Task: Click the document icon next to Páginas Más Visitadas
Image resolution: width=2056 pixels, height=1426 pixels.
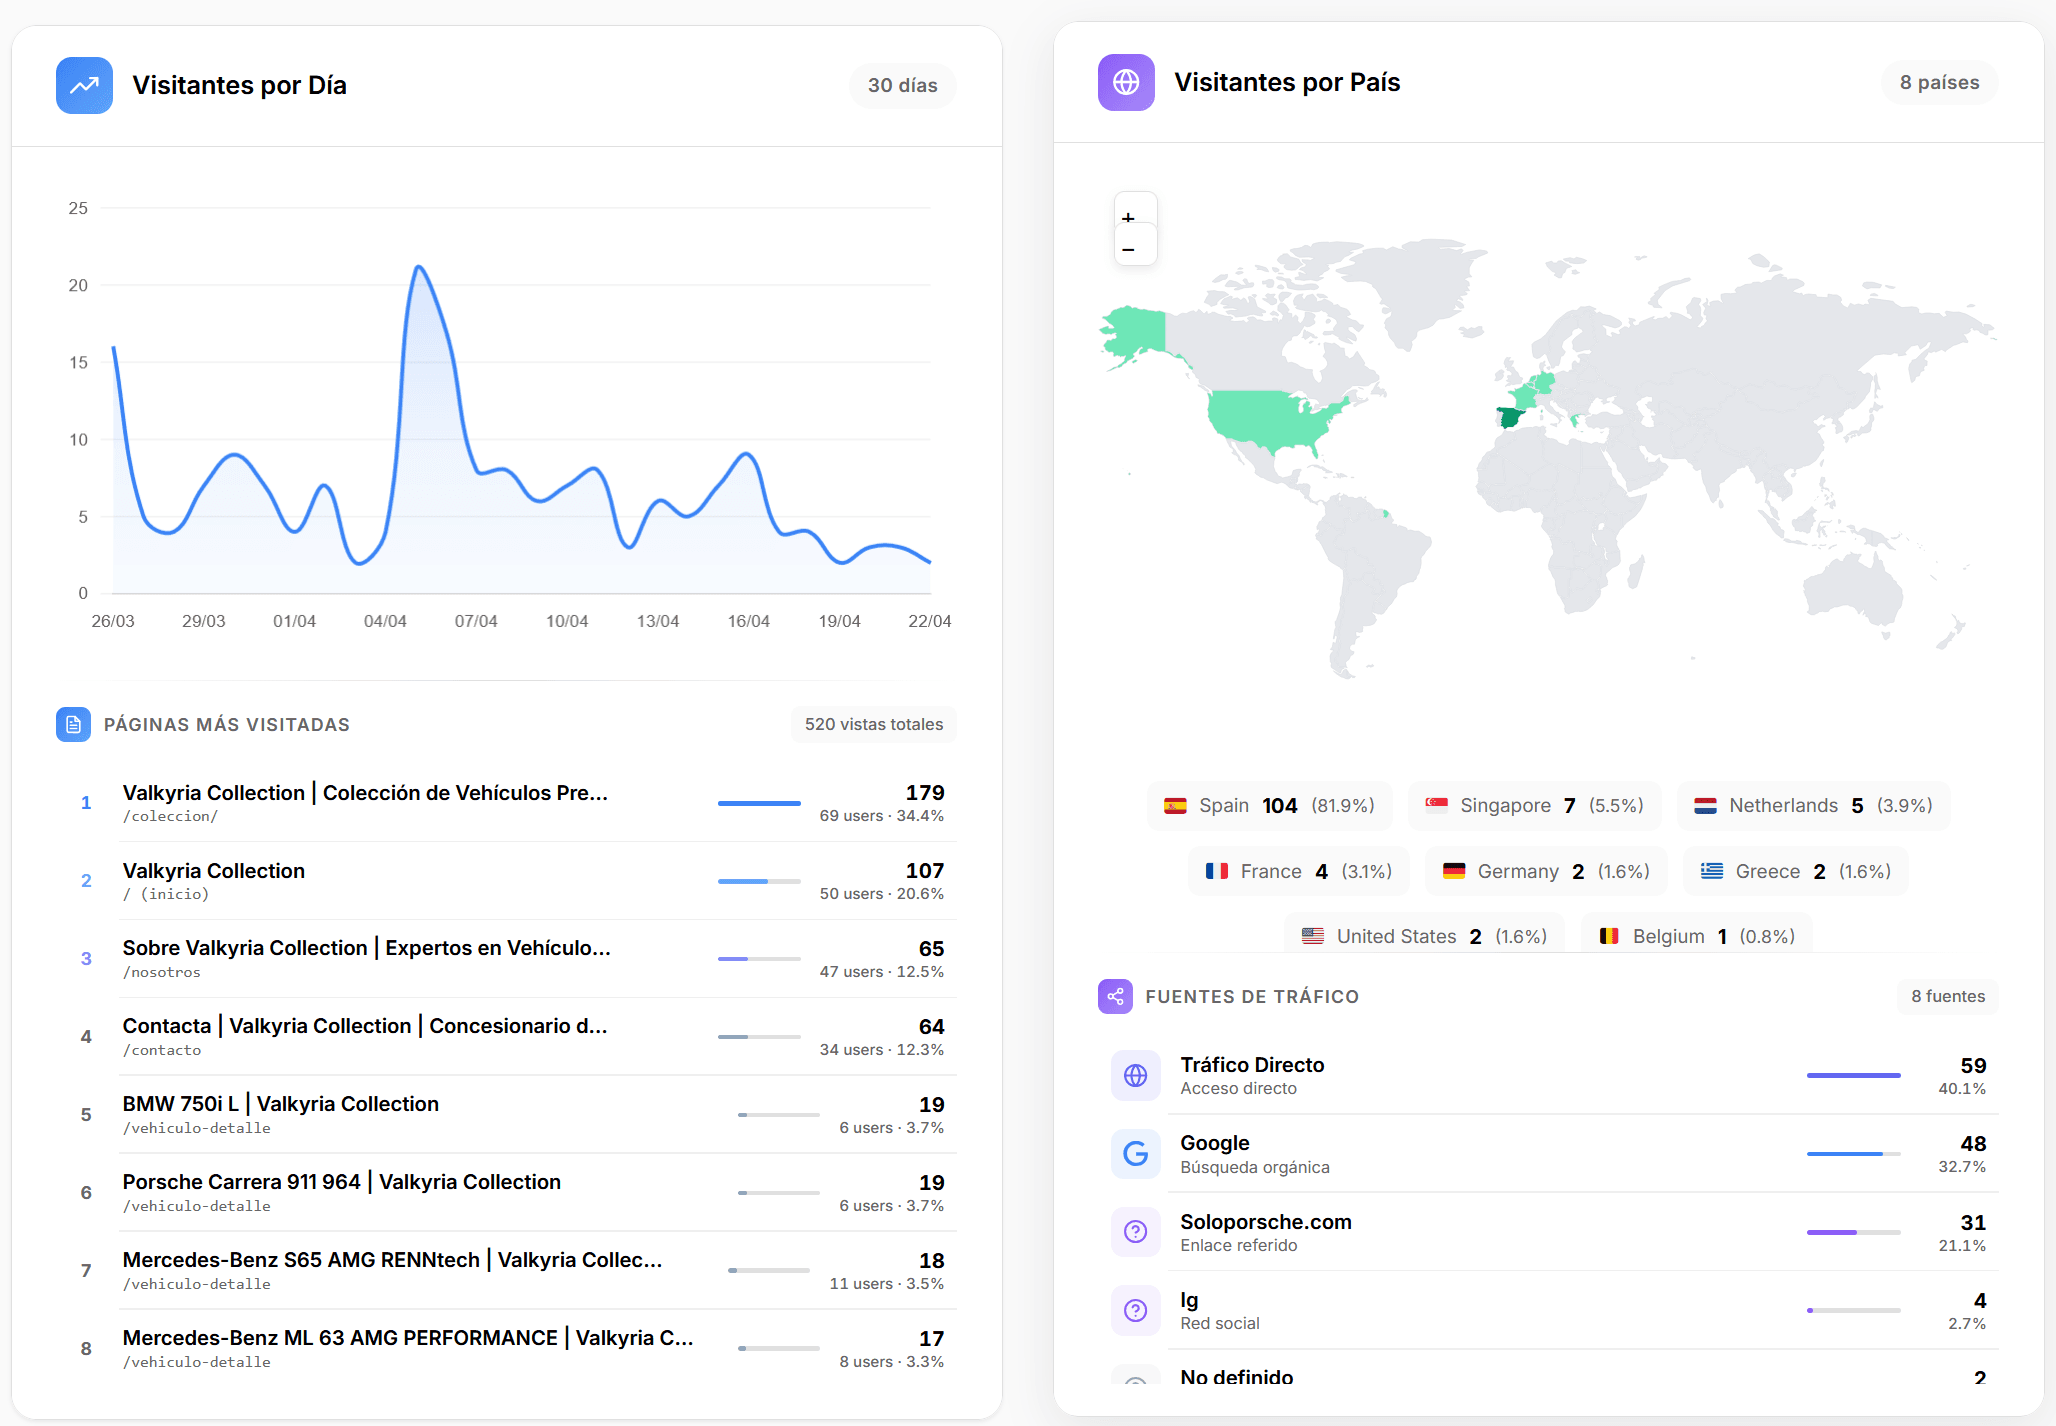Action: point(73,725)
